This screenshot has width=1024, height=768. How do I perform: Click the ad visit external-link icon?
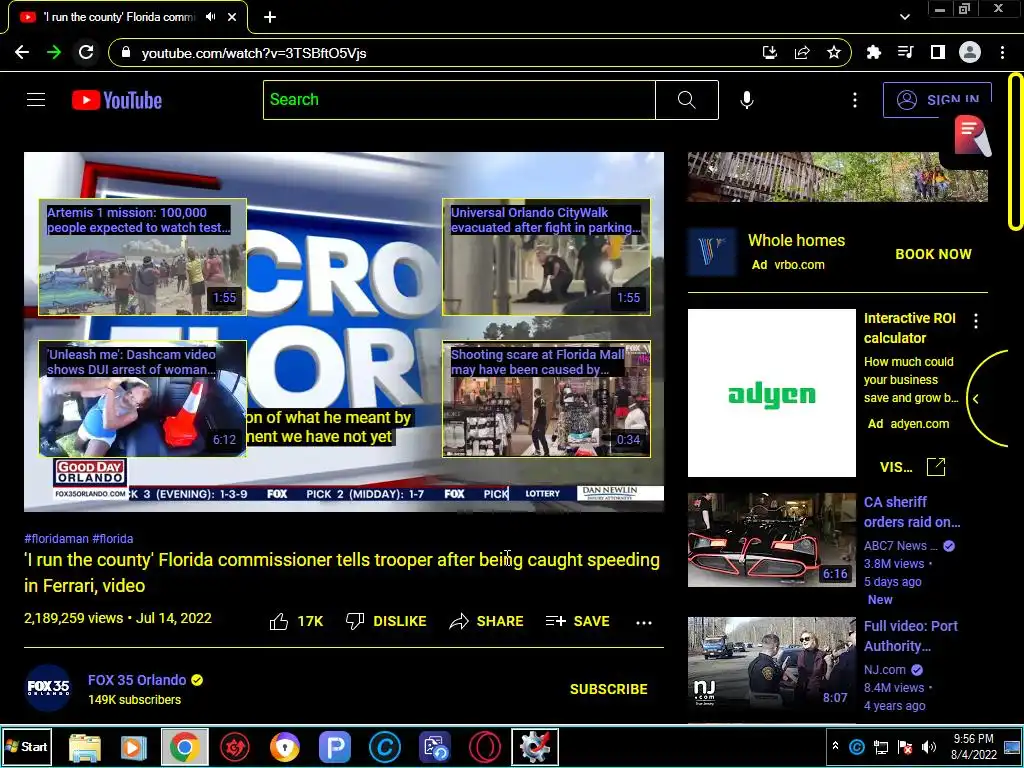[x=936, y=466]
